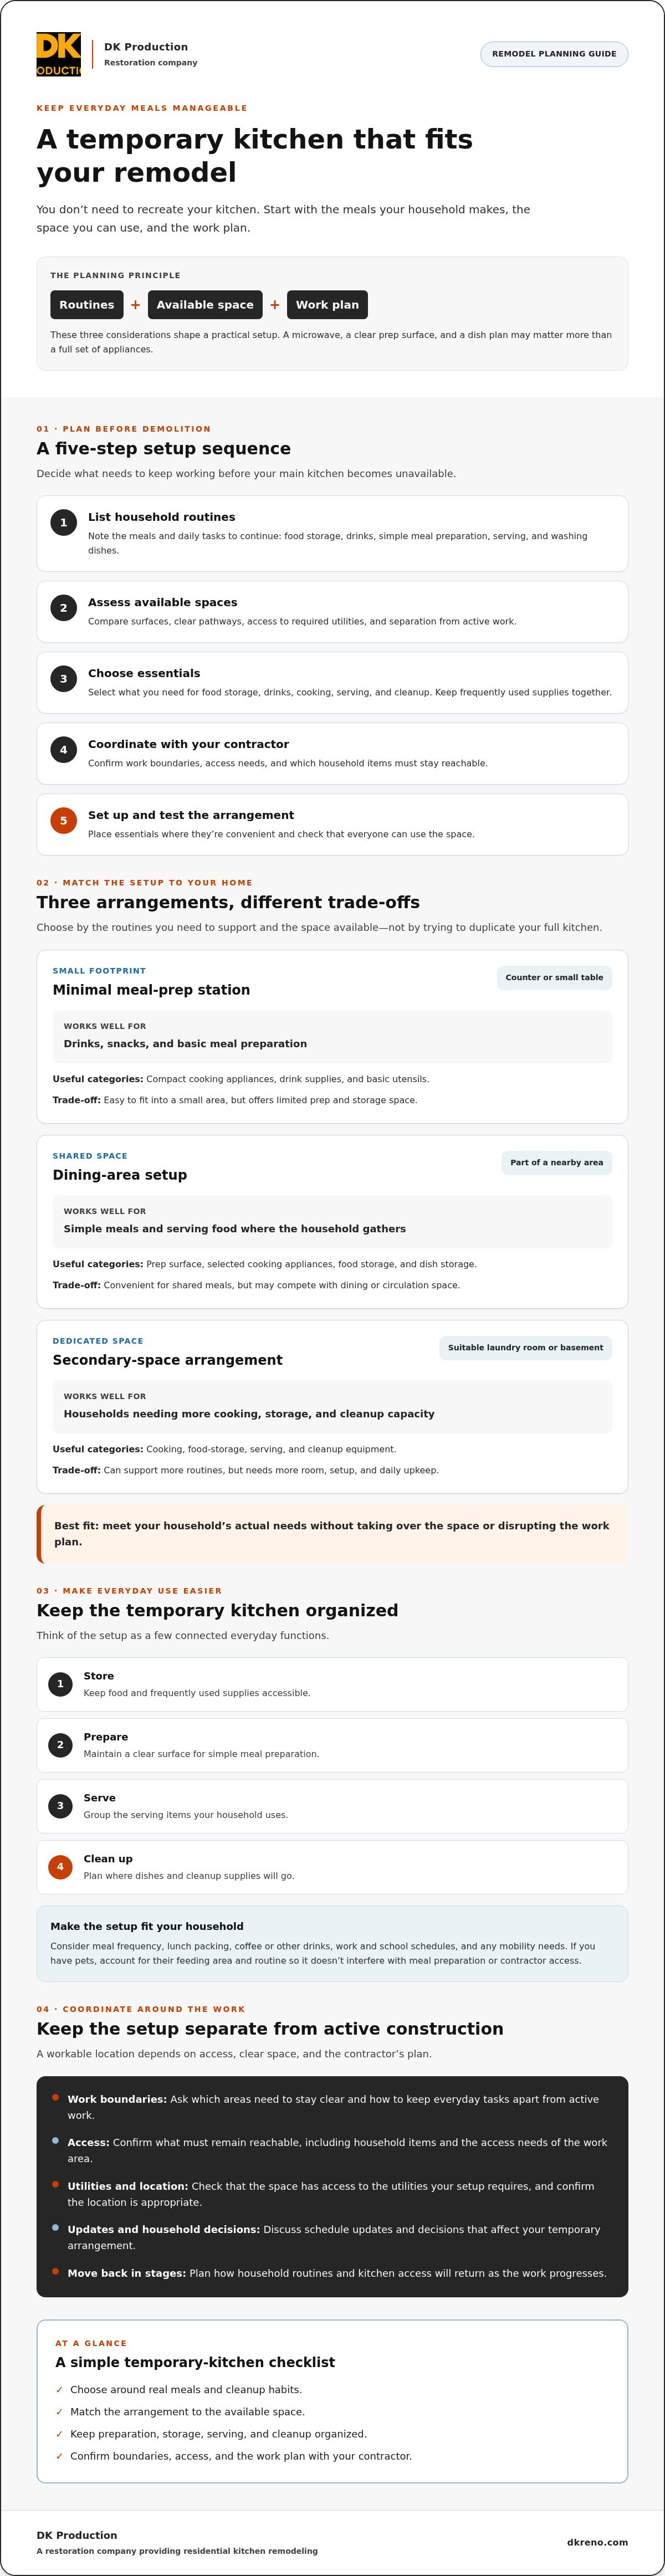Click the Dining-area setup heading
665x2576 pixels.
click(x=120, y=1175)
